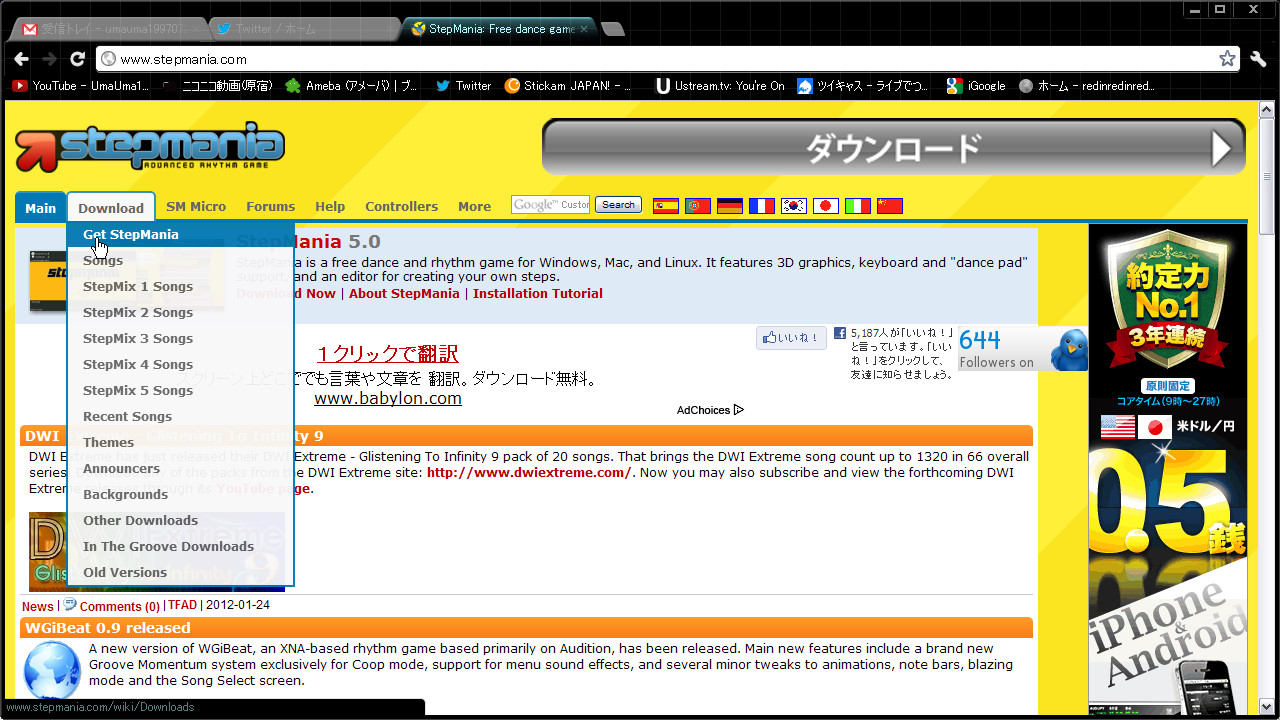This screenshot has width=1280, height=720.
Task: Switch language with the Chinese flag
Action: [890, 206]
